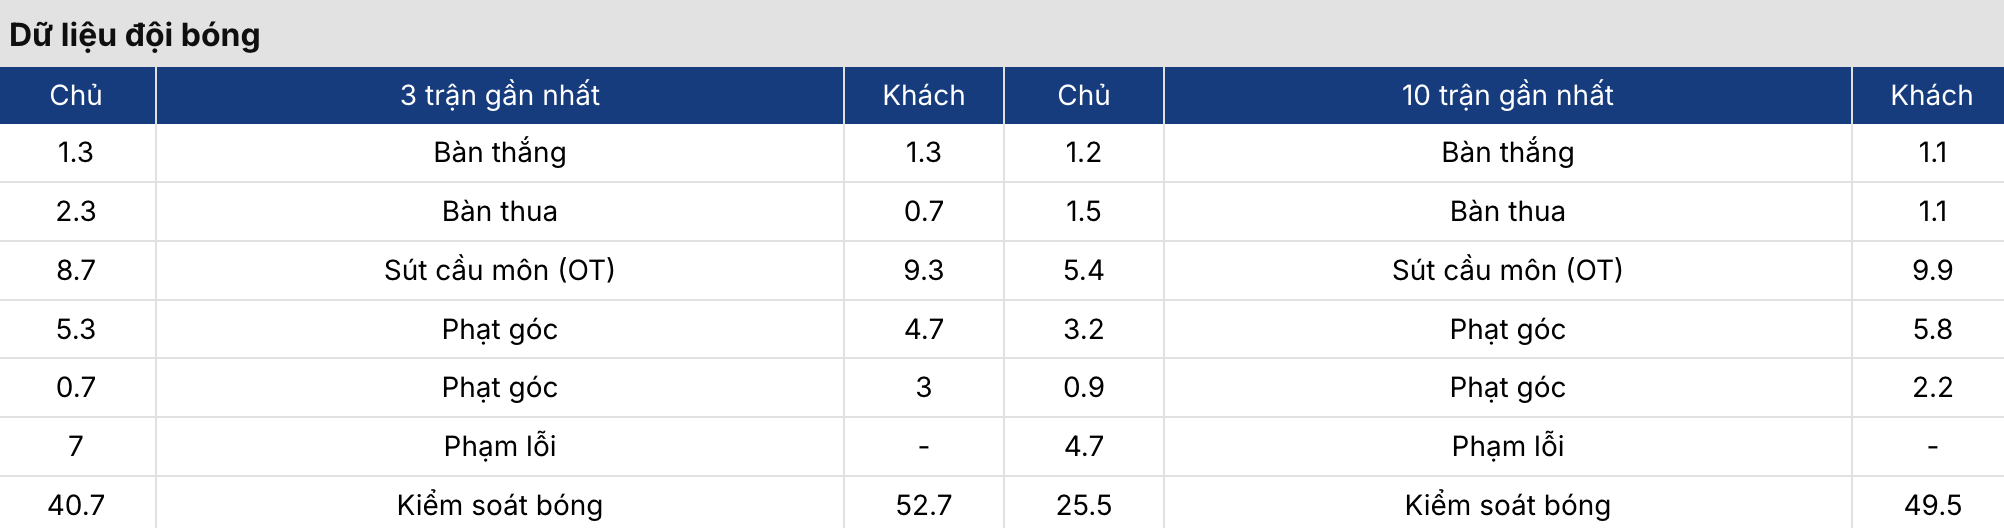The image size is (2004, 528).
Task: Click the leftmost "Chủ" column header
Action: click(76, 95)
